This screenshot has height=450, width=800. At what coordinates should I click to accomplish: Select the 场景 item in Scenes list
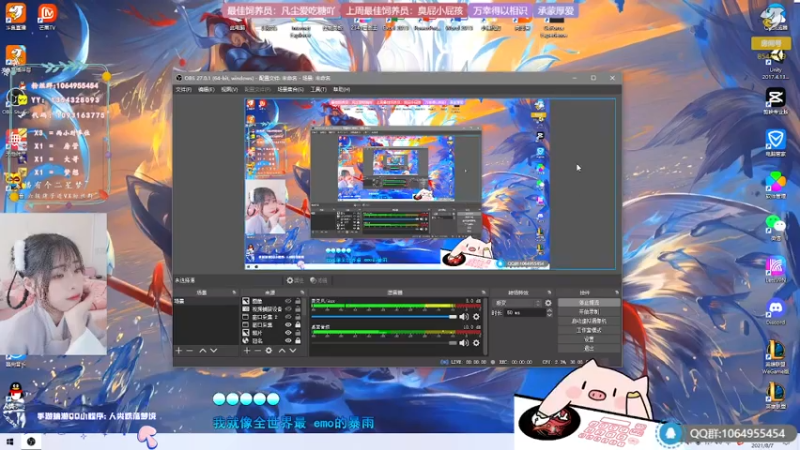206,302
